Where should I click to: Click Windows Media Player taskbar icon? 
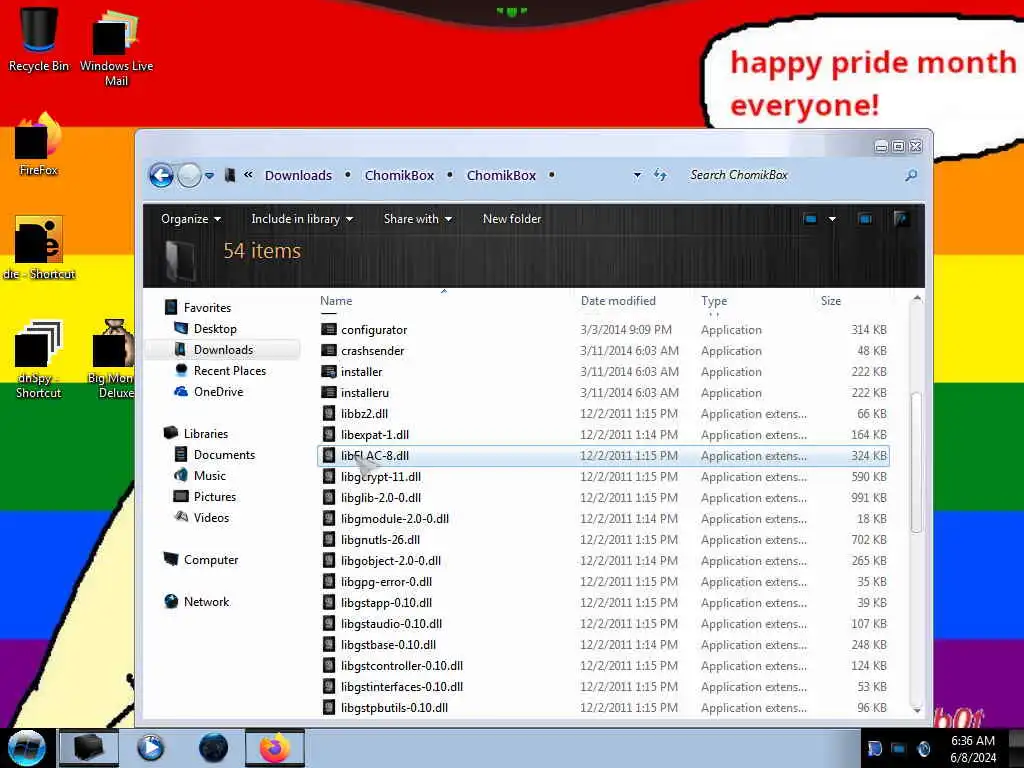(x=151, y=748)
